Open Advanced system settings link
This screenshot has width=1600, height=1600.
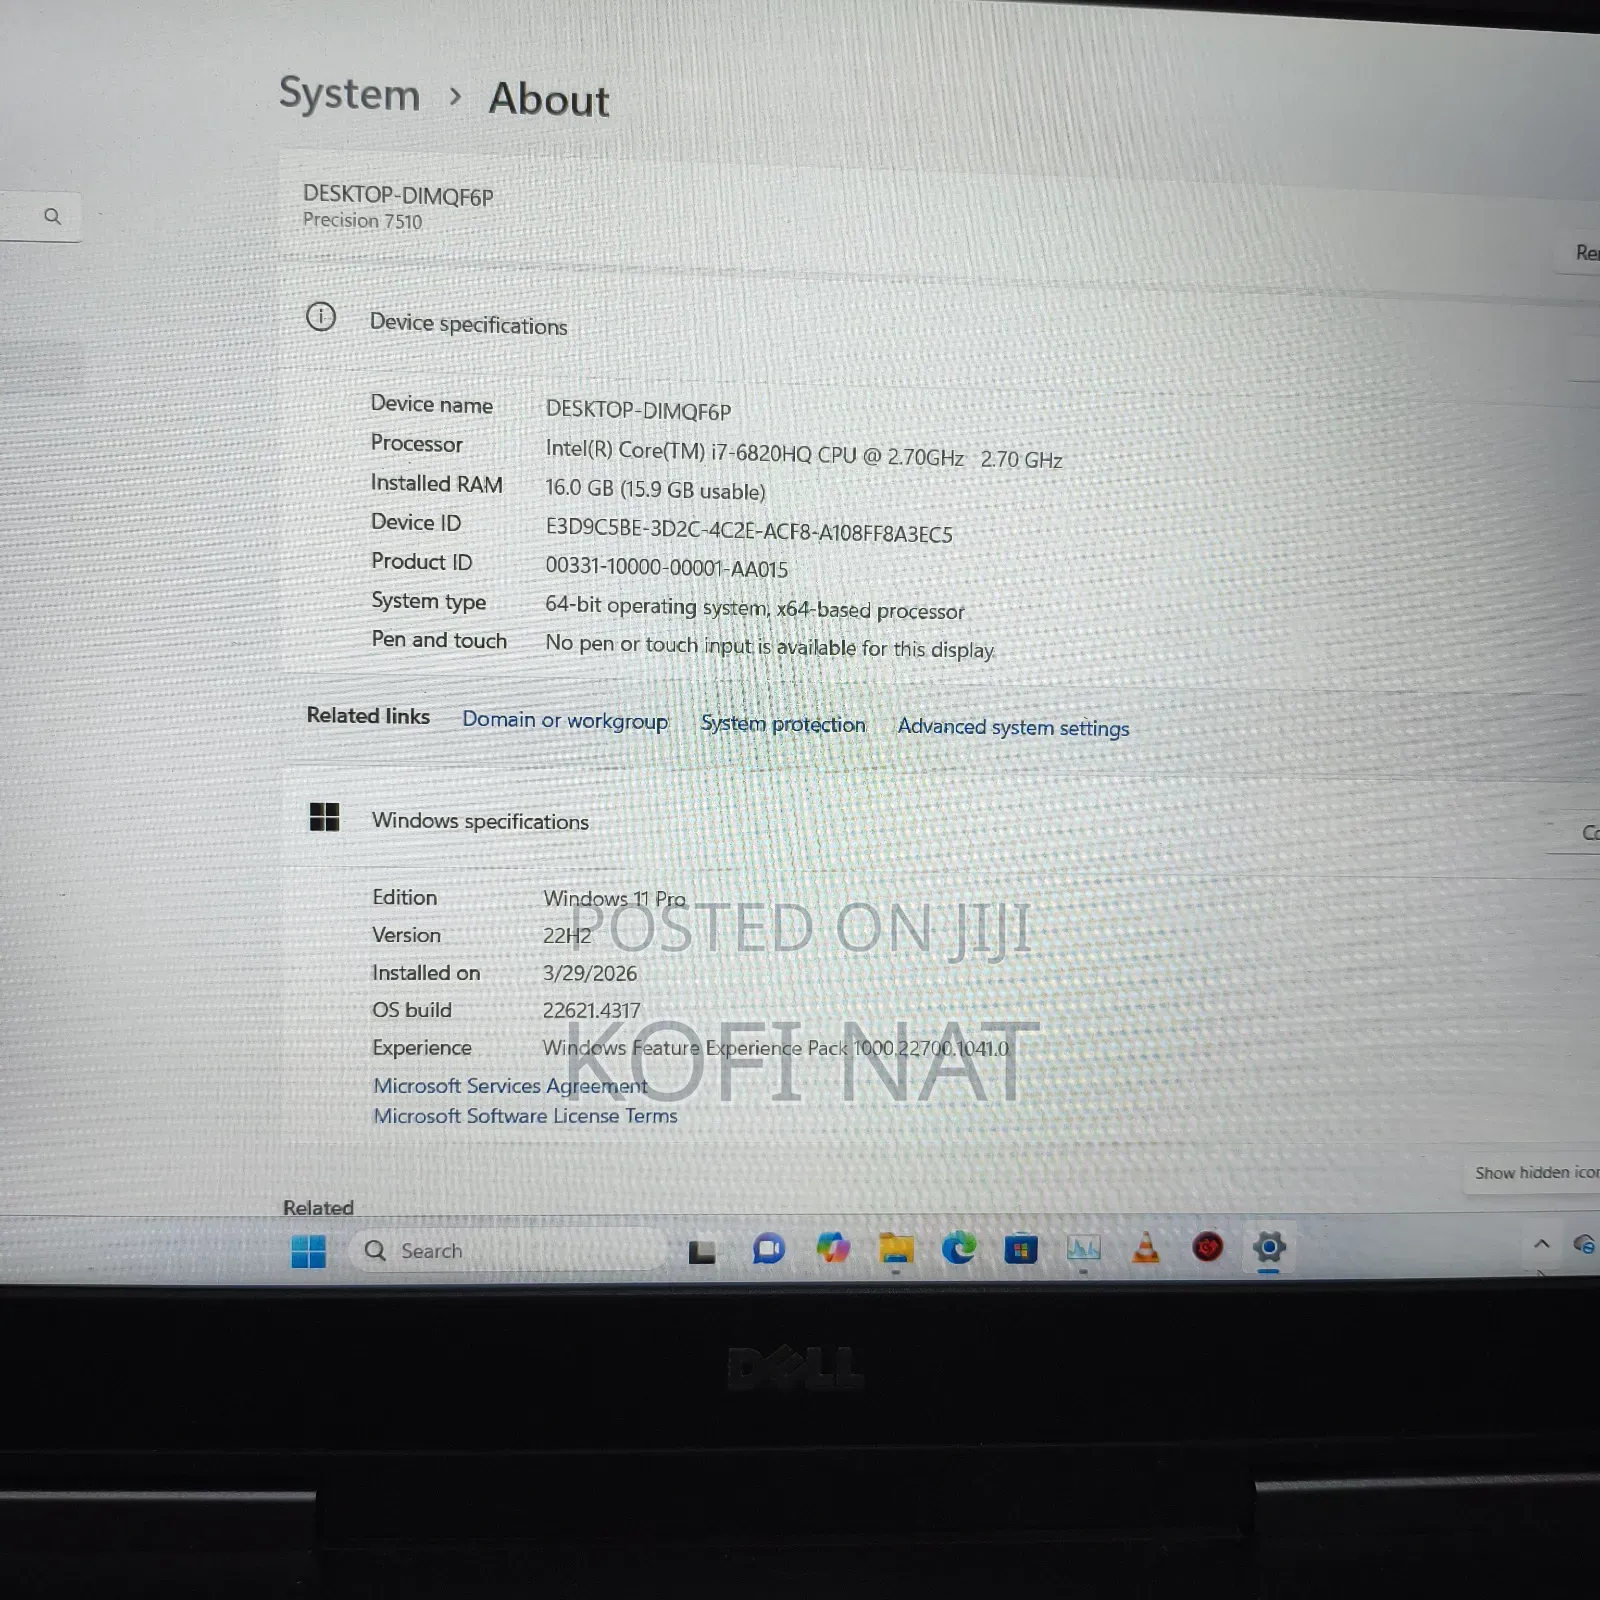point(1013,727)
